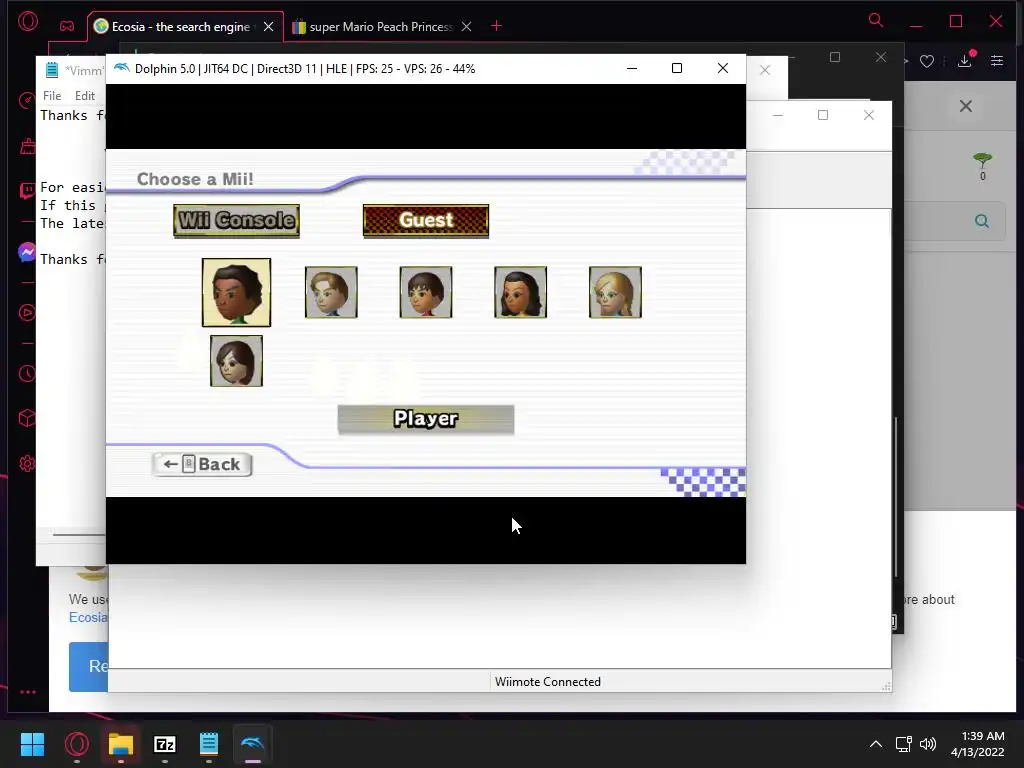Open the Opera main menu icon
This screenshot has width=1024, height=768.
28,22
